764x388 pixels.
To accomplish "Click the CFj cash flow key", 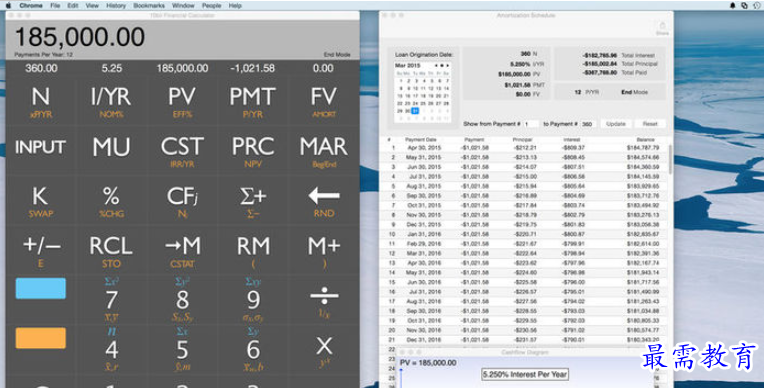I will coord(182,200).
